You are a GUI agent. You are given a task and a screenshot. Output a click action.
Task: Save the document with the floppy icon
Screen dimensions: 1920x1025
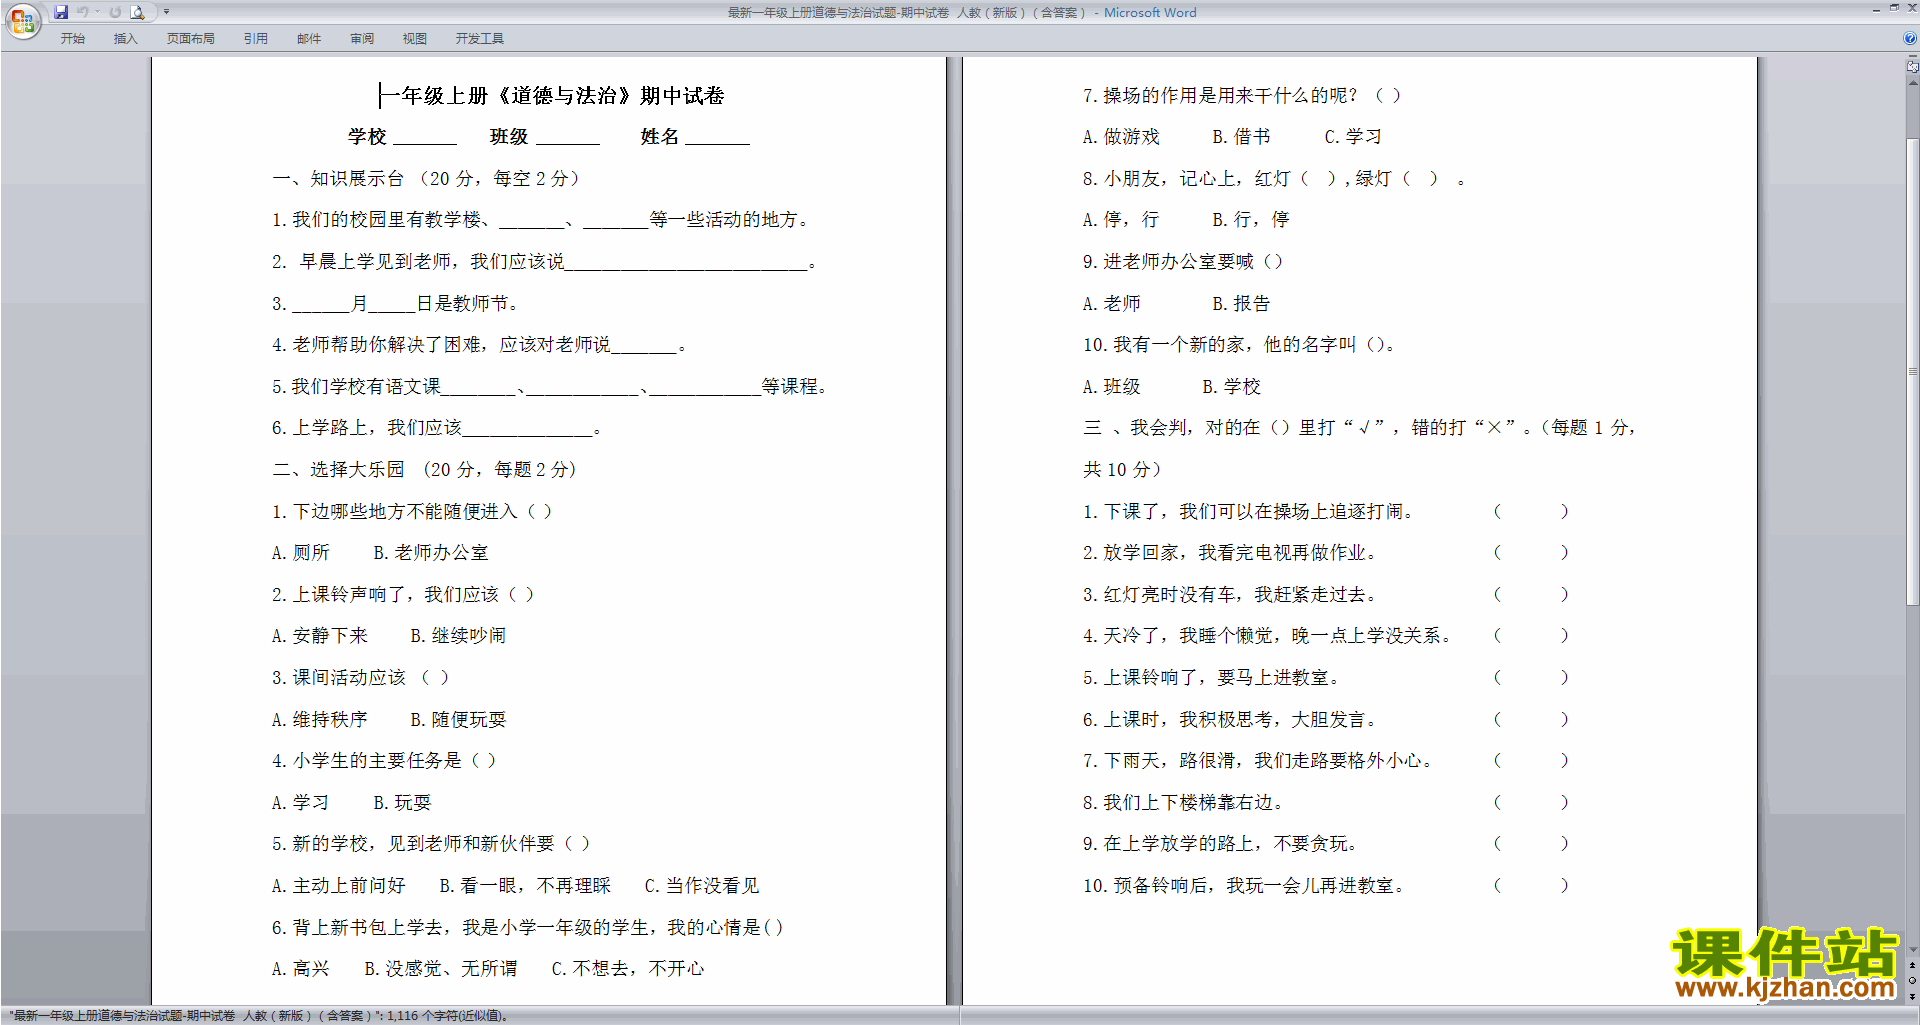coord(61,12)
